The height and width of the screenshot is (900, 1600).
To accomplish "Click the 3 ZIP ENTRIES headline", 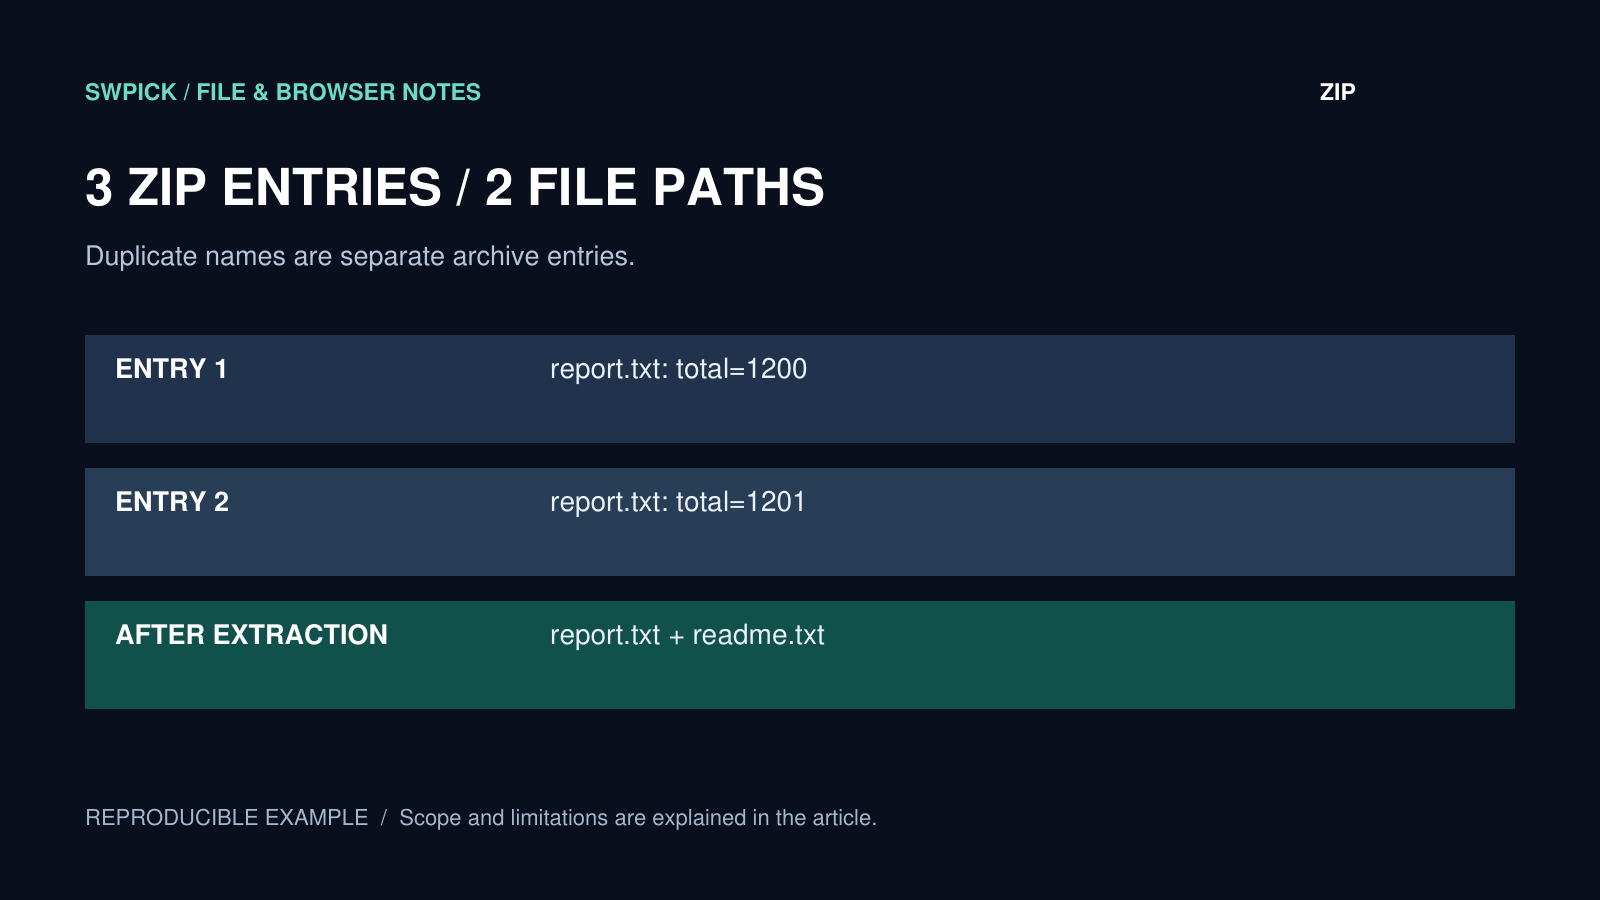I will (x=263, y=187).
